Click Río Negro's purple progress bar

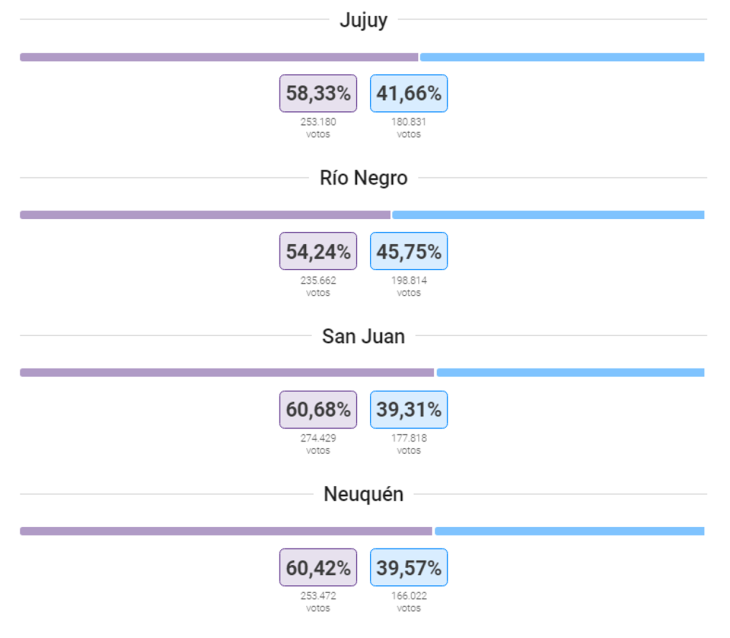pyautogui.click(x=205, y=215)
